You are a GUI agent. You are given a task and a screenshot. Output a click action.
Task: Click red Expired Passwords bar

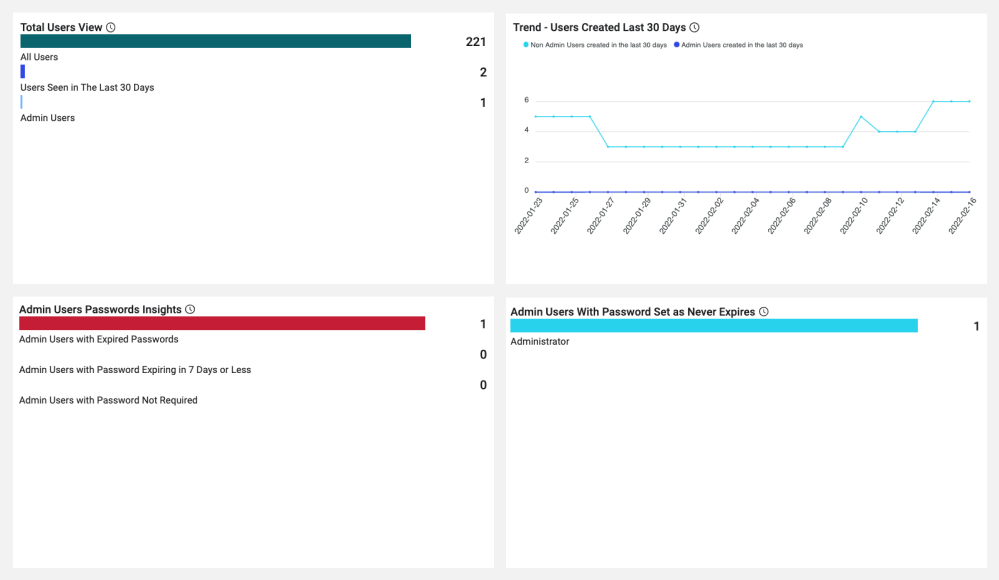pos(222,323)
